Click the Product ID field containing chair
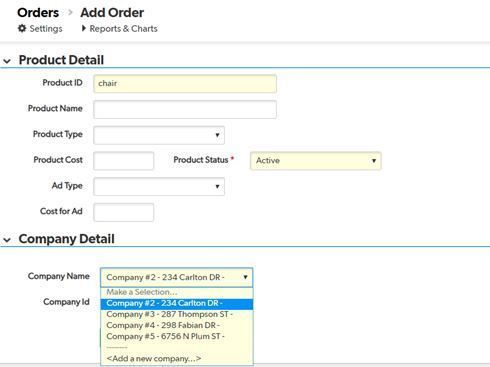The height and width of the screenshot is (367, 490). (185, 83)
